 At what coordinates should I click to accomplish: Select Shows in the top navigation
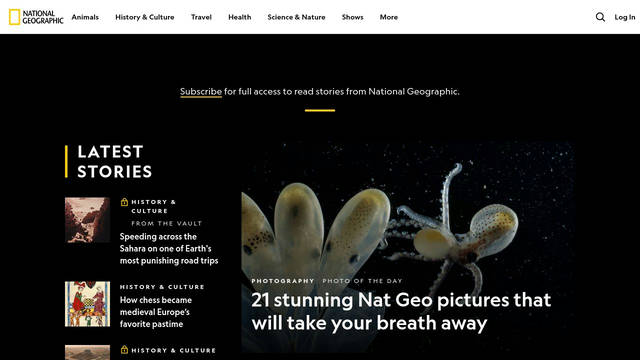pos(353,17)
